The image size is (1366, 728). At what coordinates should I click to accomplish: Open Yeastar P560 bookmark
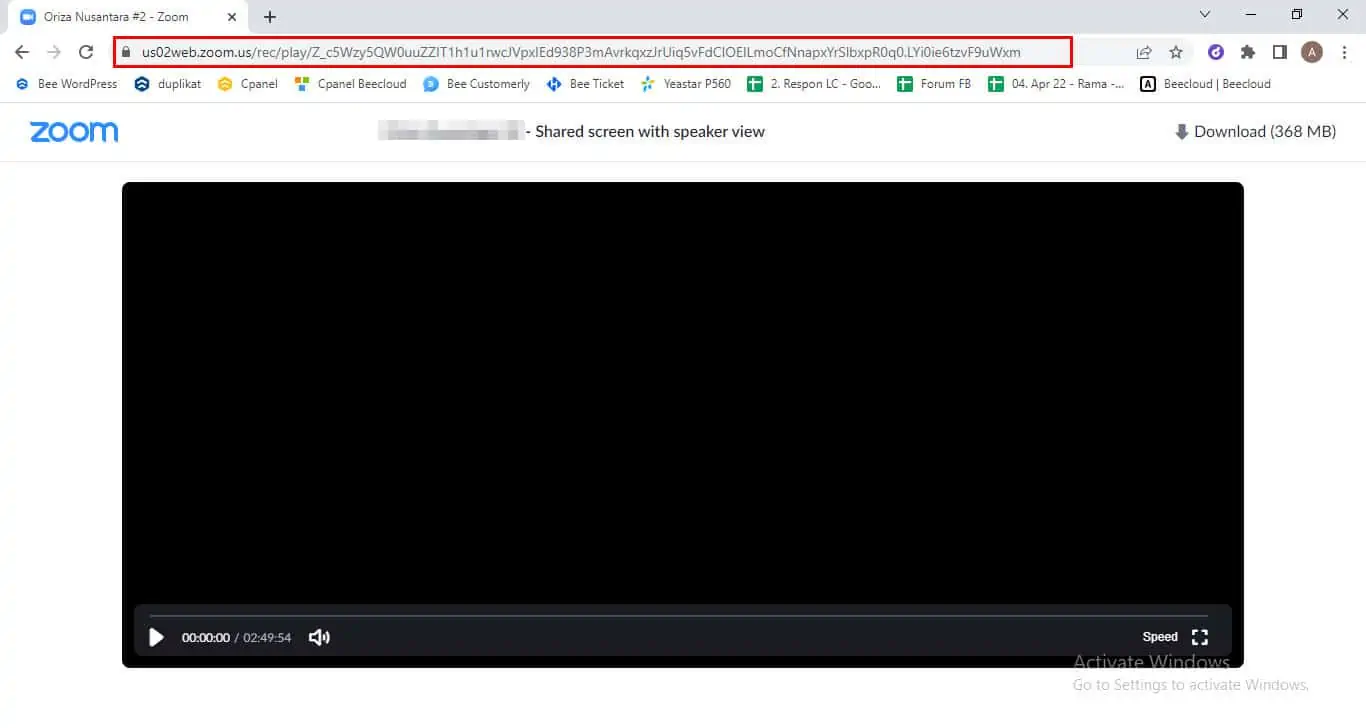(686, 84)
